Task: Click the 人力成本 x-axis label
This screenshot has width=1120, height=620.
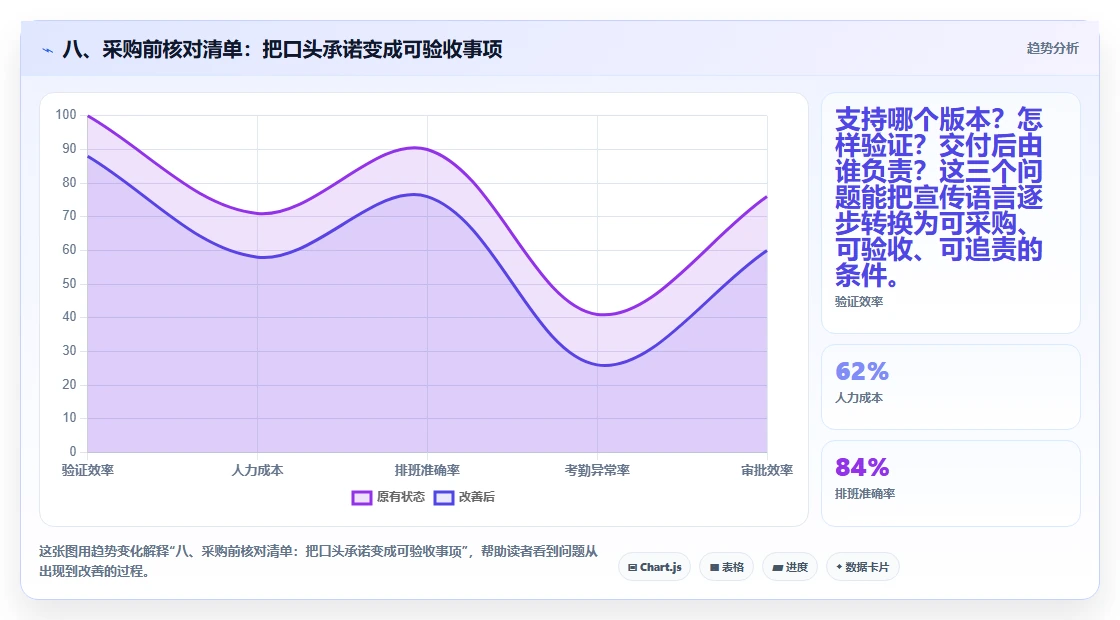Action: click(257, 470)
